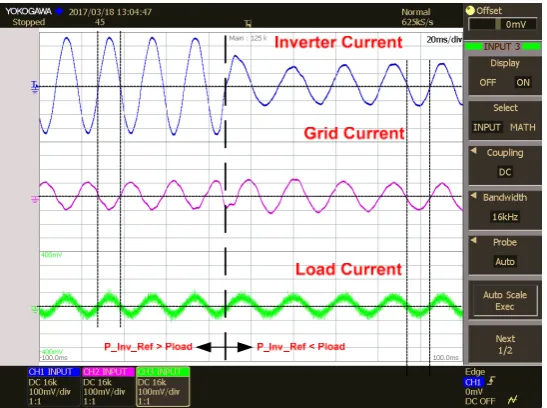
Task: Click the Bandwidth menu left arrow
Action: pos(473,196)
